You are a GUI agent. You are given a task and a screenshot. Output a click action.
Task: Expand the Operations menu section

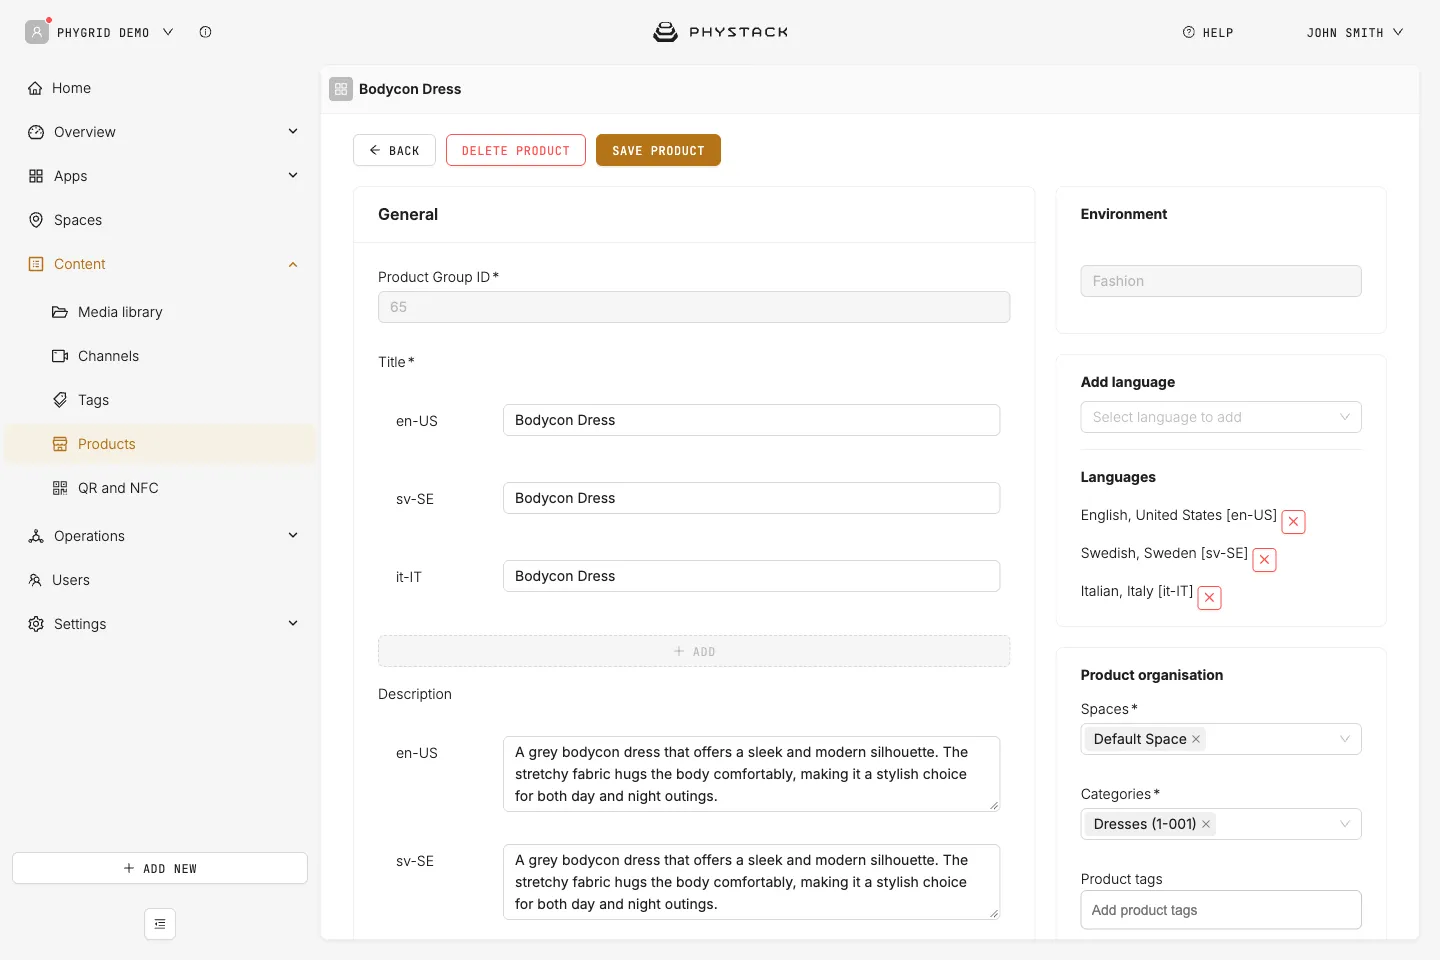coord(293,535)
